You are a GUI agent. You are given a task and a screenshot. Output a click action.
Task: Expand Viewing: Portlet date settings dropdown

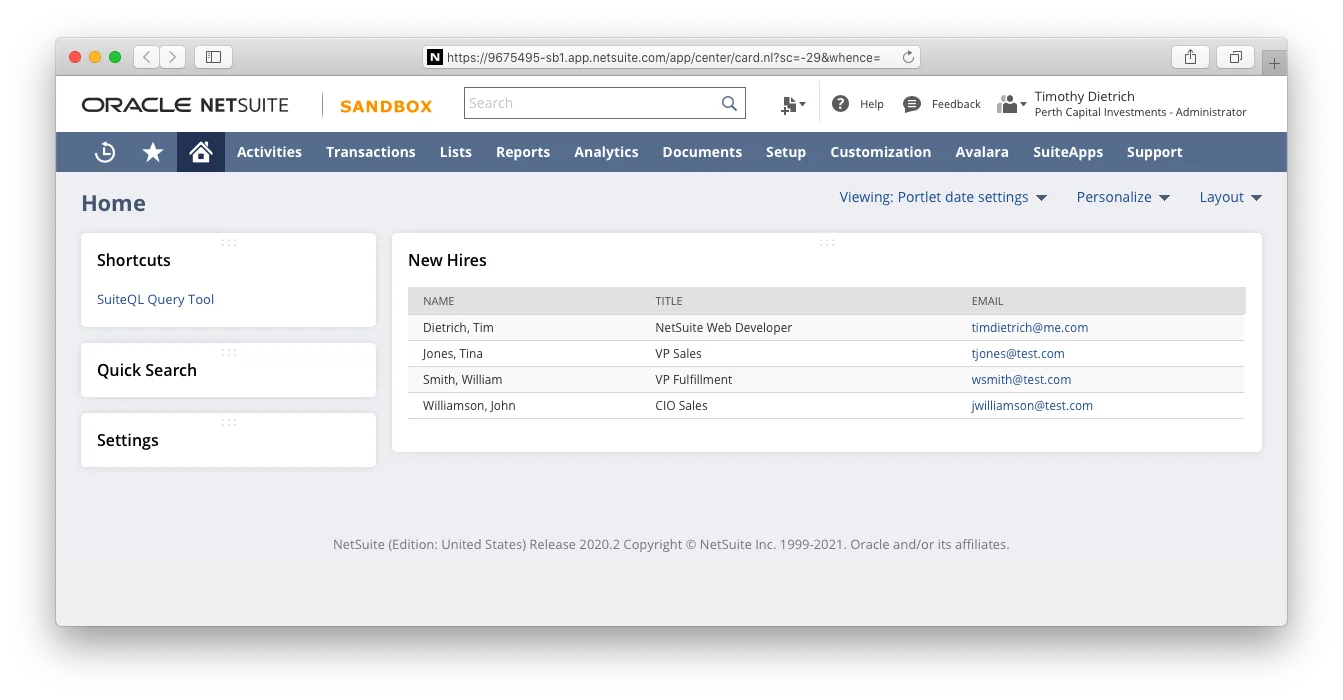click(943, 197)
